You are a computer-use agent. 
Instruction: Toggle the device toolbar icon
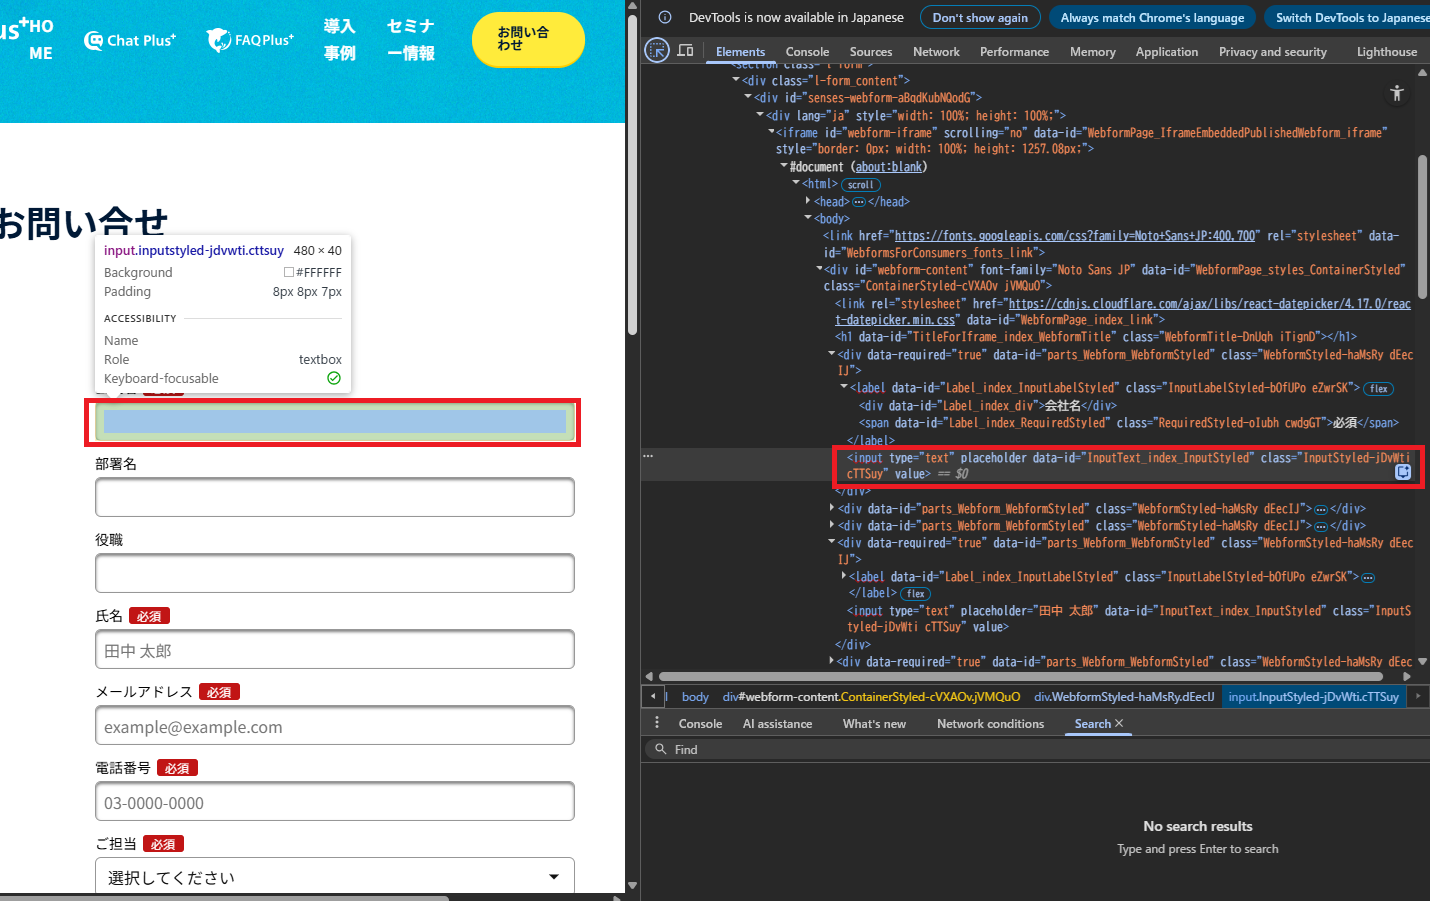(685, 50)
